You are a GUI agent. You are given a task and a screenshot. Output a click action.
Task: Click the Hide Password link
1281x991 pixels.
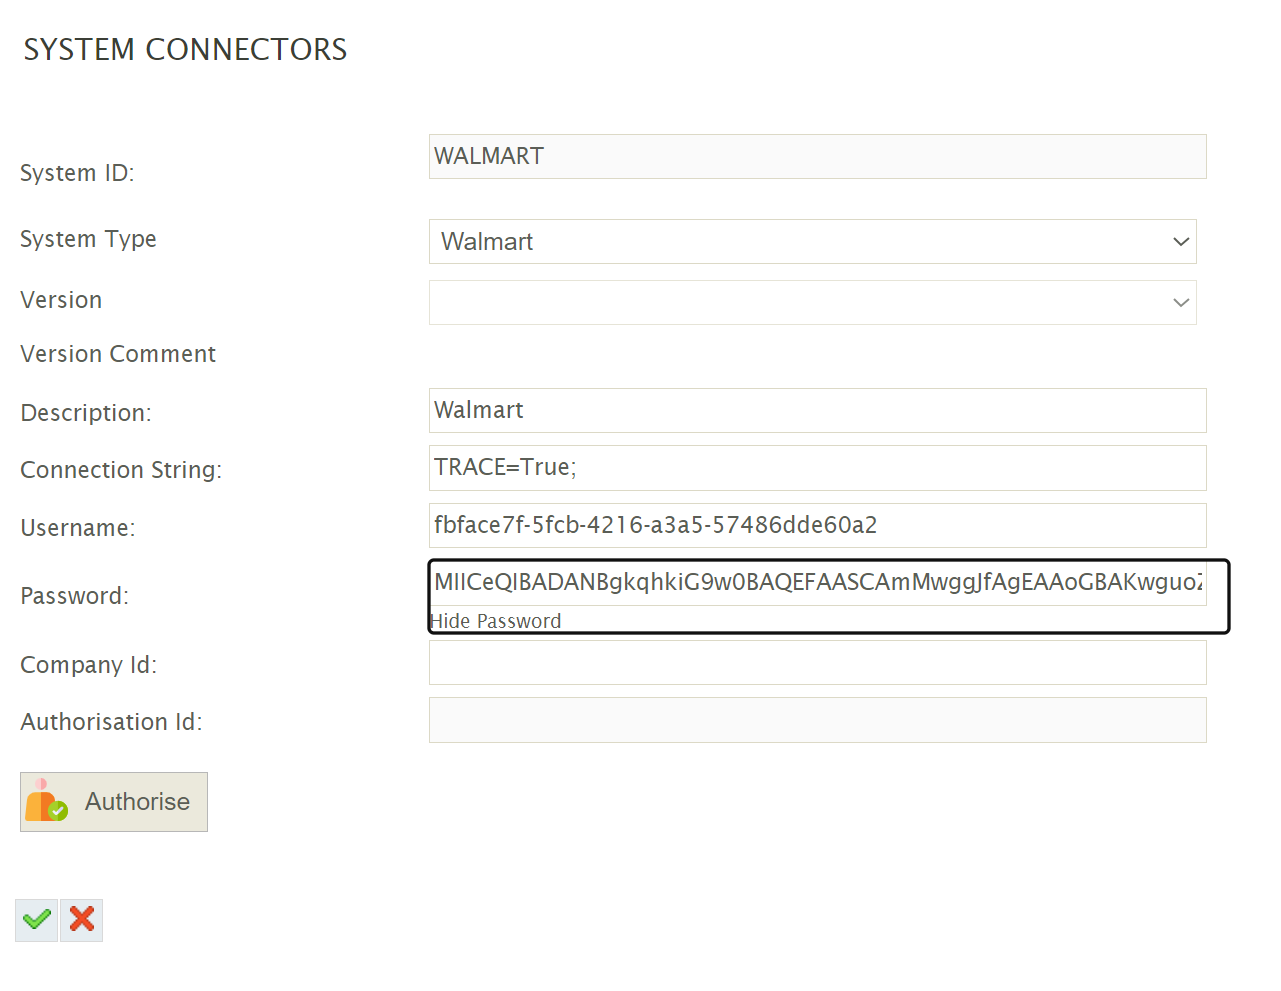(496, 621)
